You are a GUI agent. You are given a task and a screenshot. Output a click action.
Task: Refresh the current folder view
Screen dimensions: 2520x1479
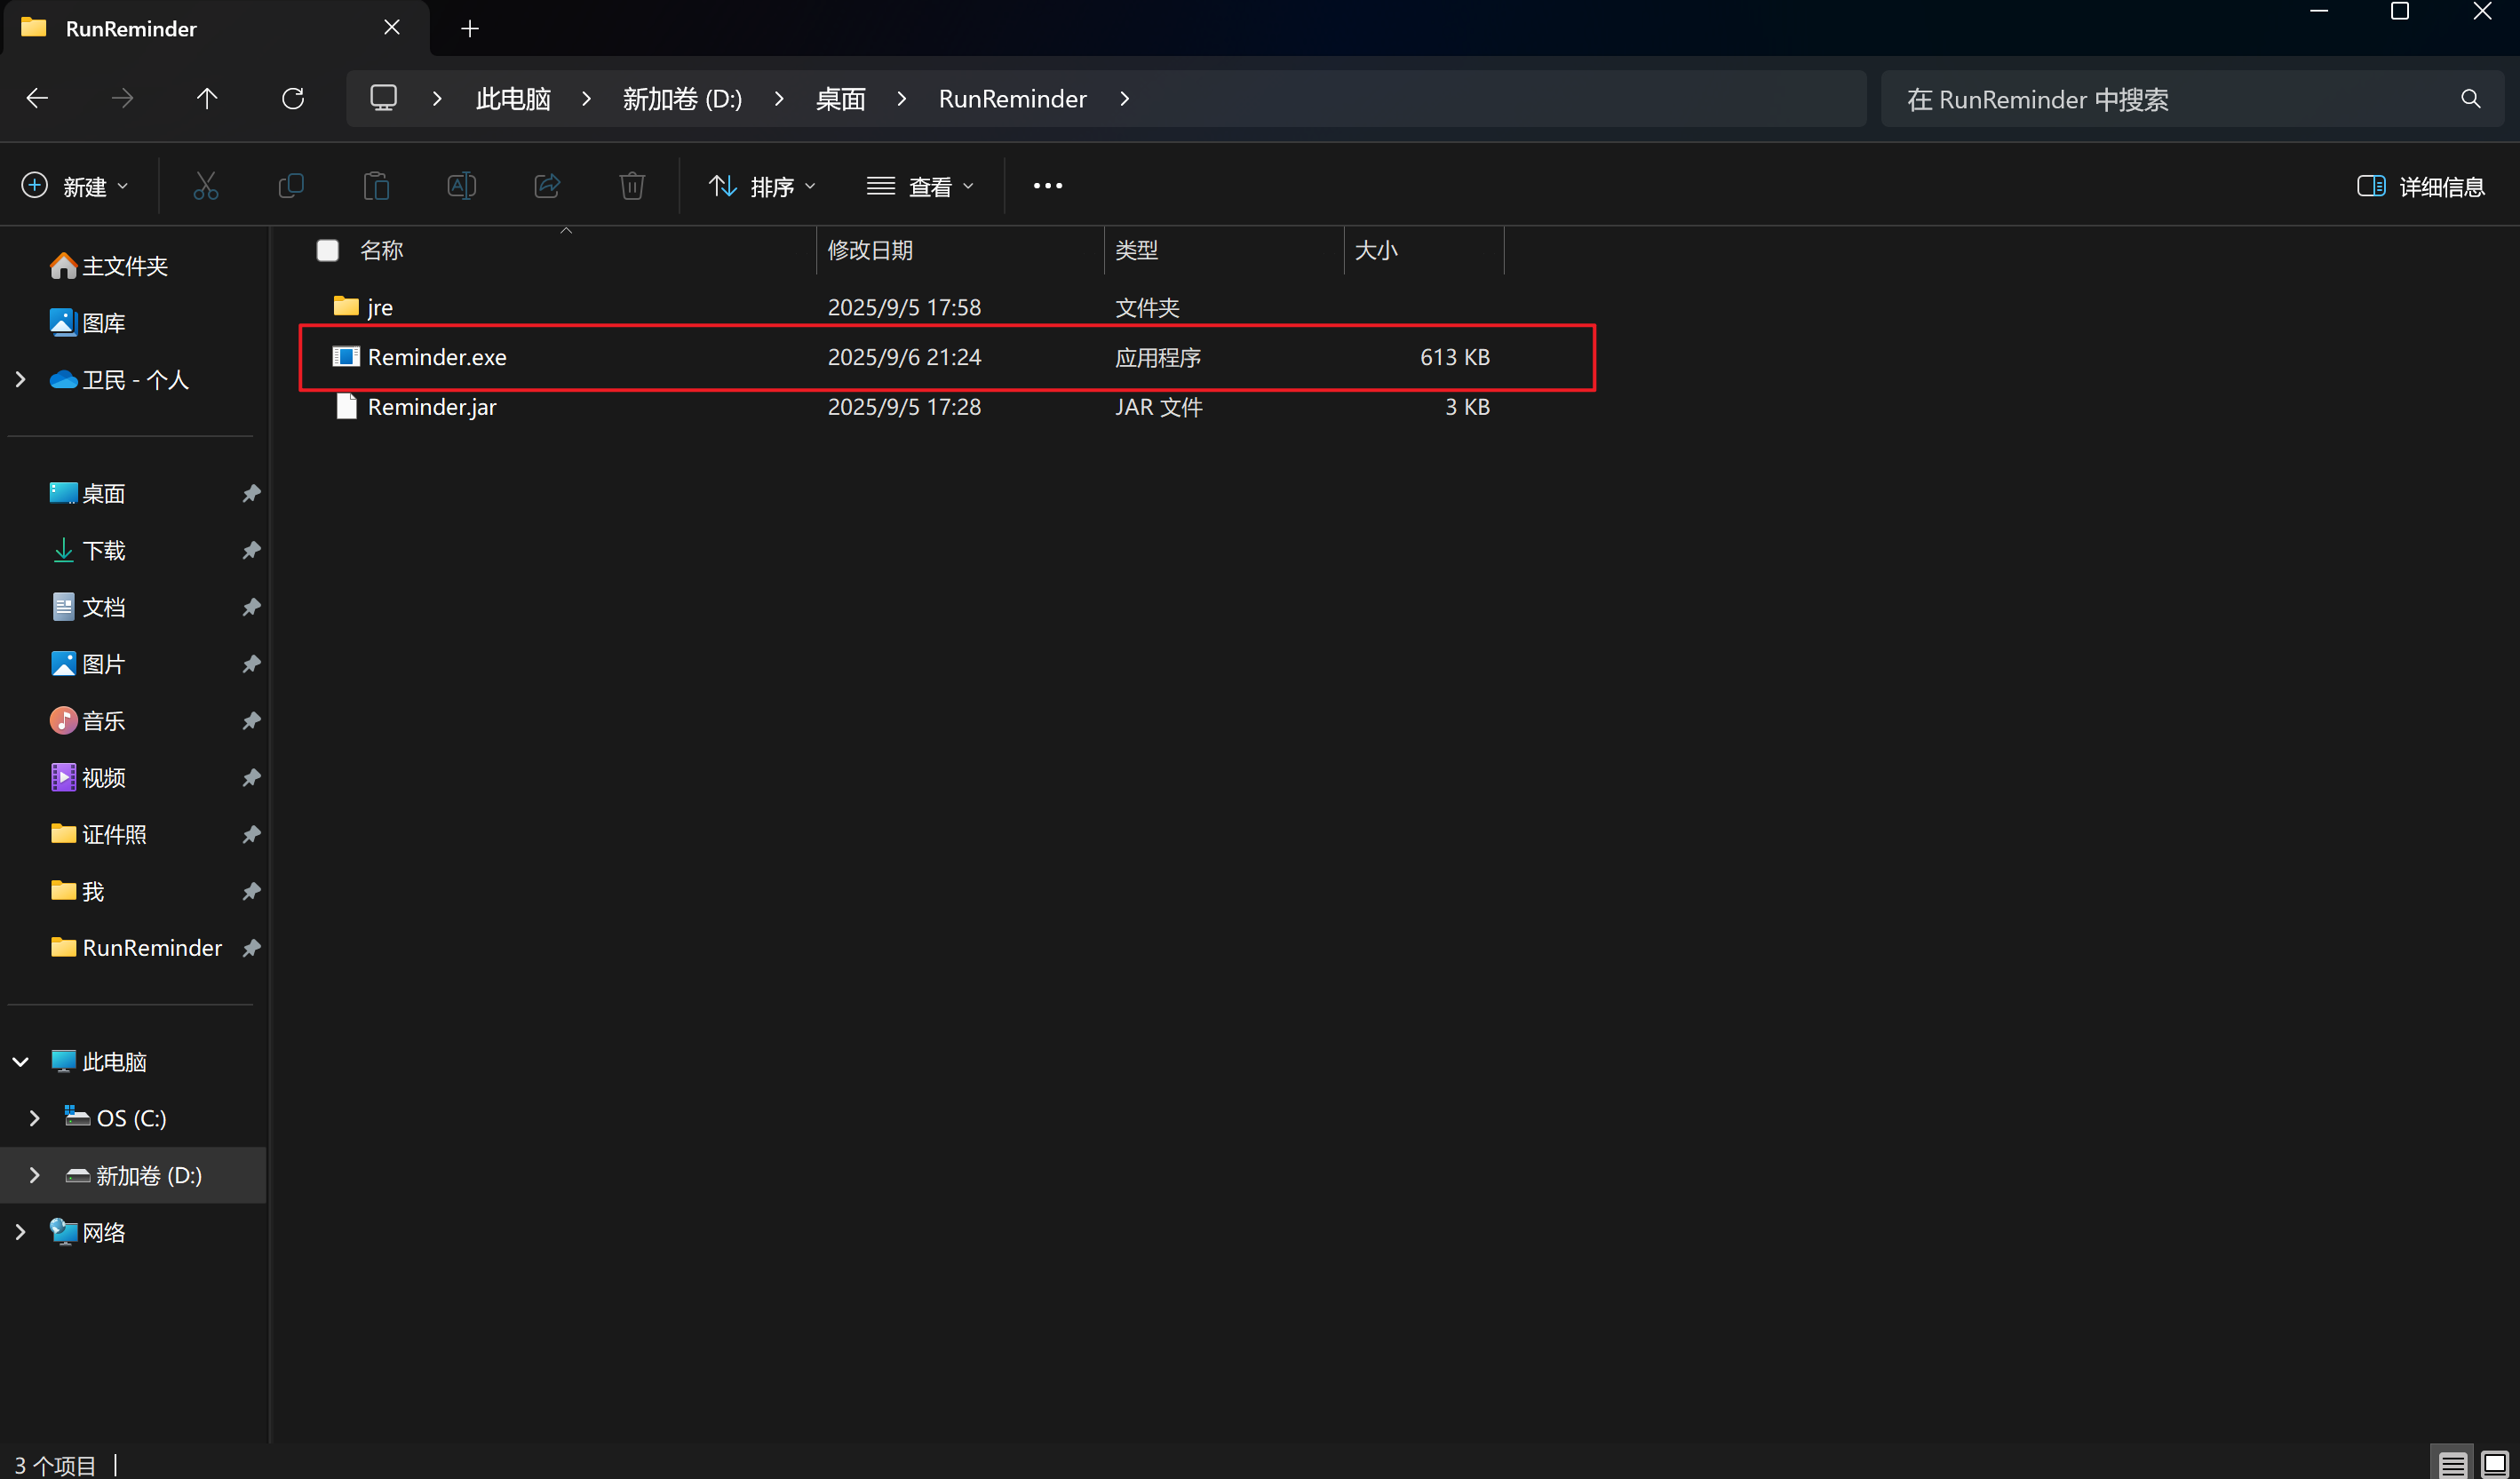293,99
